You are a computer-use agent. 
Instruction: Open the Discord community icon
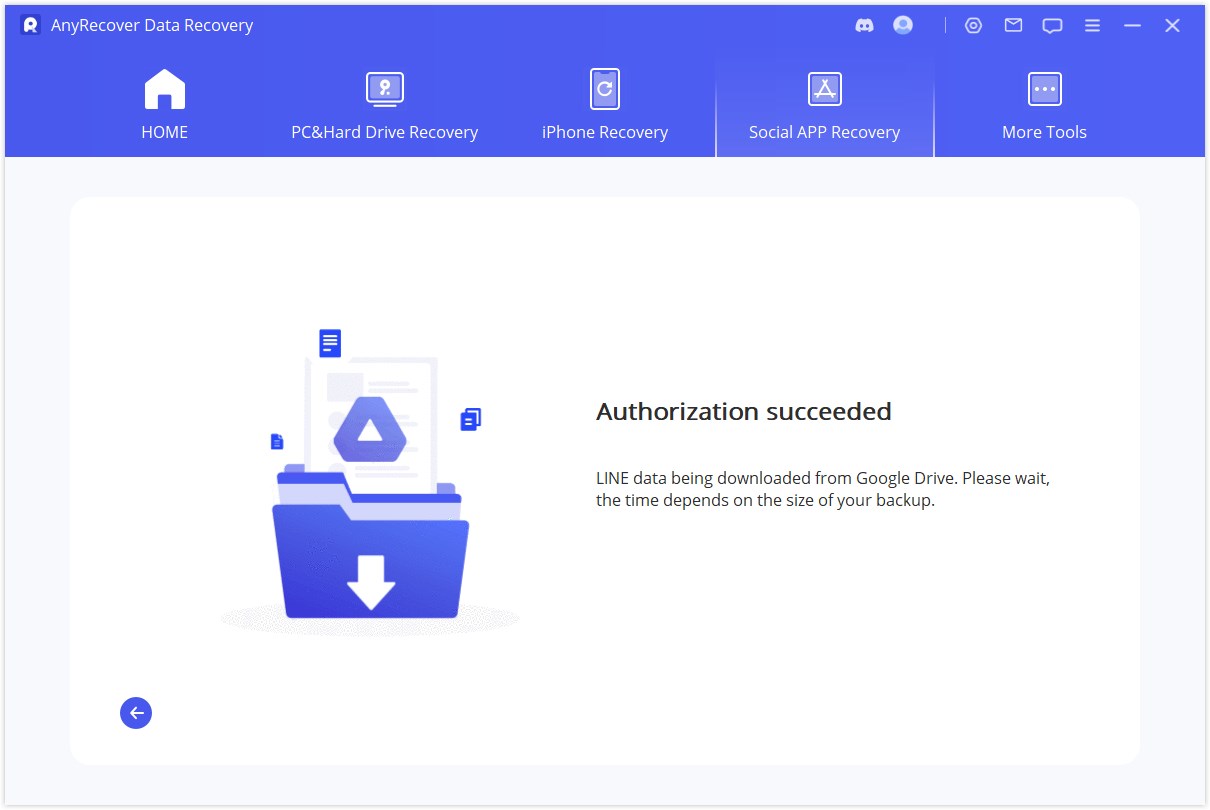(863, 25)
